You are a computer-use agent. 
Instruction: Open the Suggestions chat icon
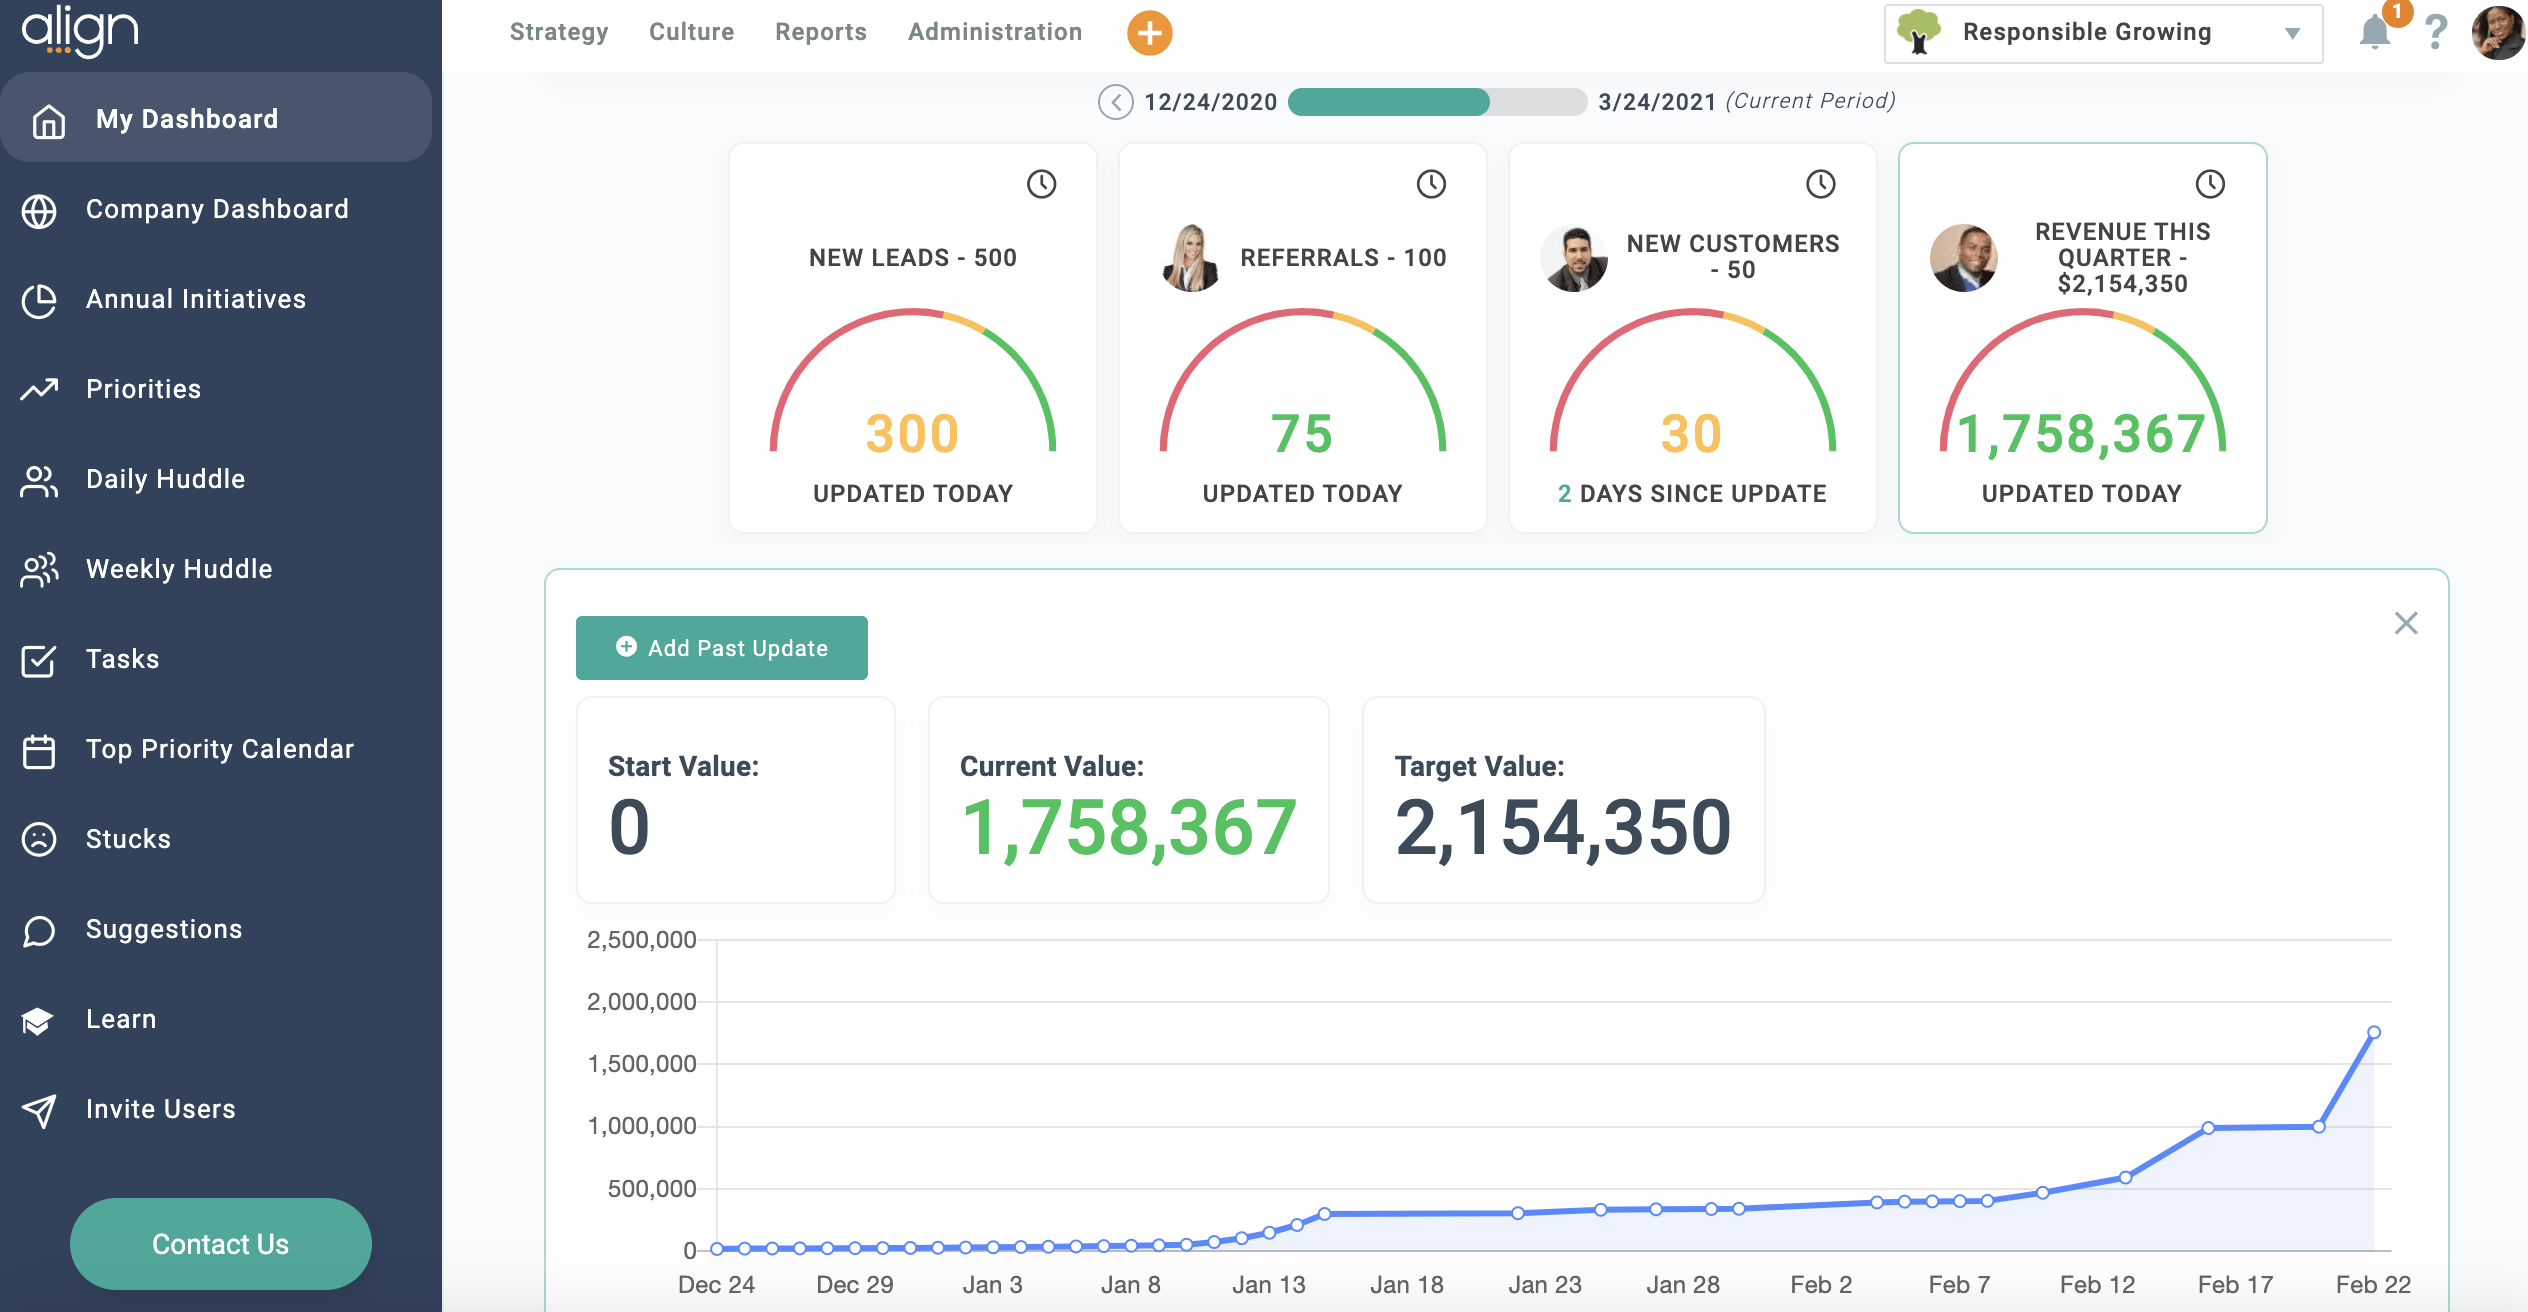tap(39, 928)
